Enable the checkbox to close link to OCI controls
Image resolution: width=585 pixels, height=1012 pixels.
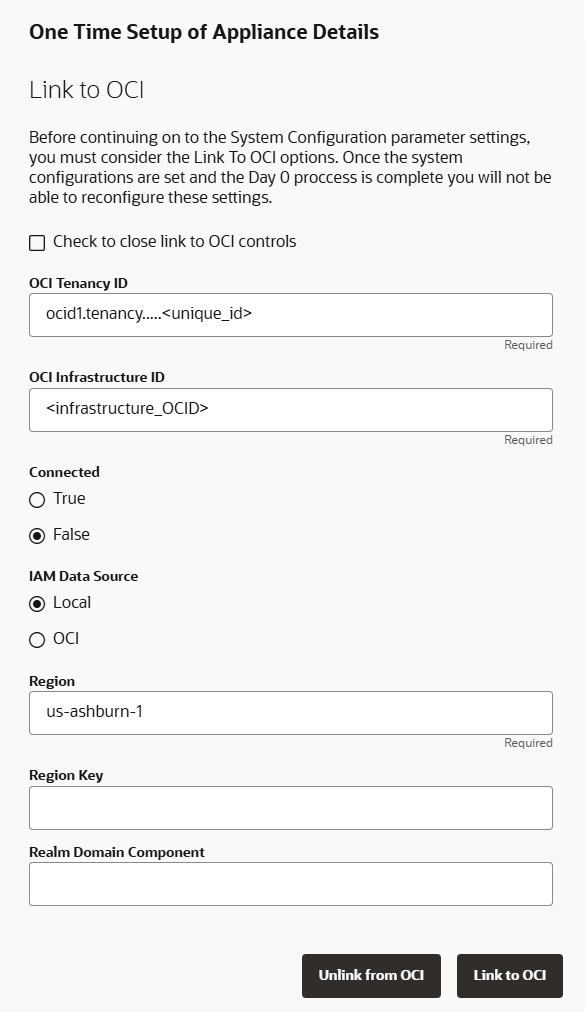coord(37,241)
